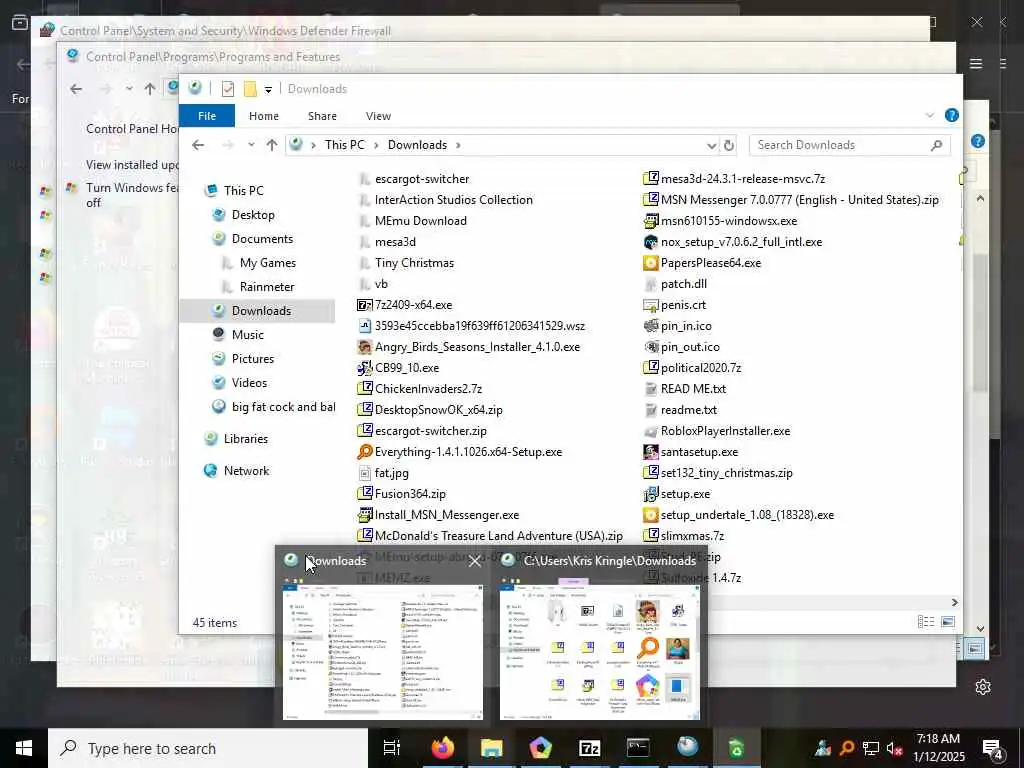The image size is (1024, 768).
Task: Click Turn Windows features on or off link
Action: click(132, 195)
